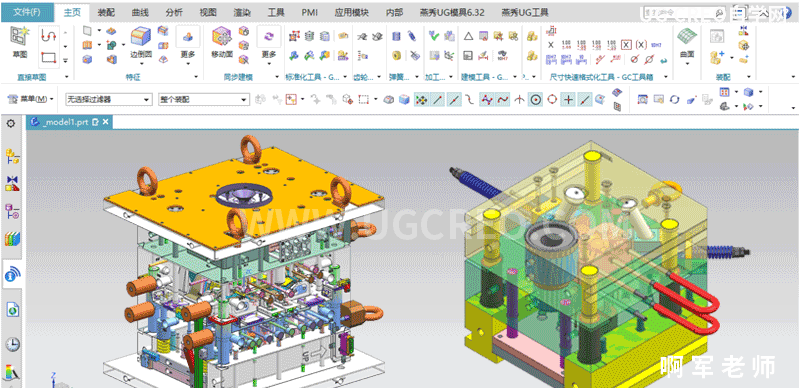Expand the 特征 group options arrow
The image size is (800, 388).
pyautogui.click(x=196, y=77)
